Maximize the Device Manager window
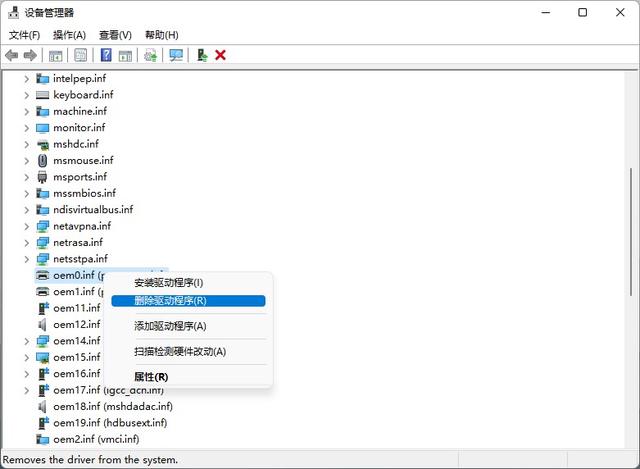This screenshot has width=640, height=469. tap(583, 13)
